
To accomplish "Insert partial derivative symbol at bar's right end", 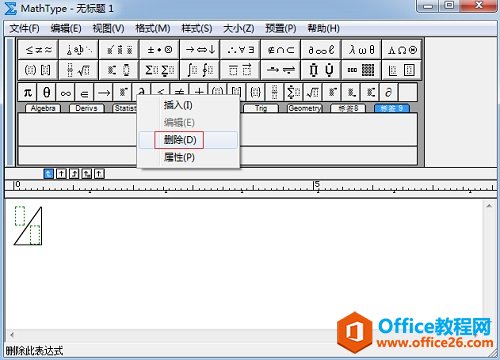I will 388,92.
